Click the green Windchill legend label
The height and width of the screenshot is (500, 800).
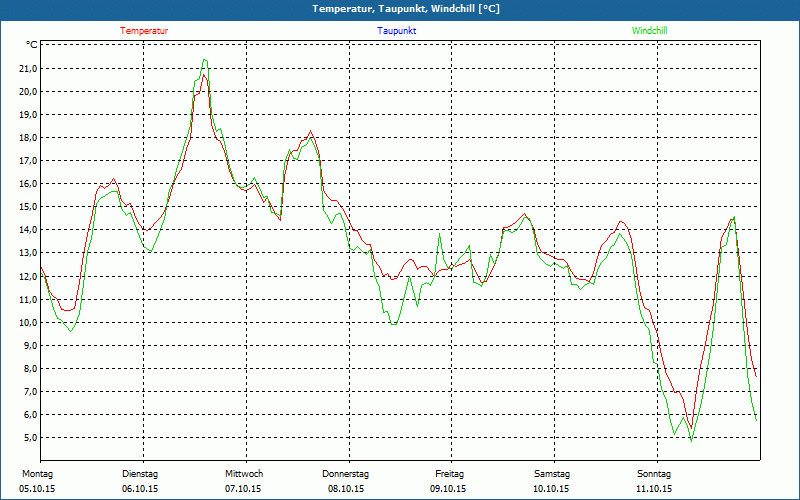649,31
